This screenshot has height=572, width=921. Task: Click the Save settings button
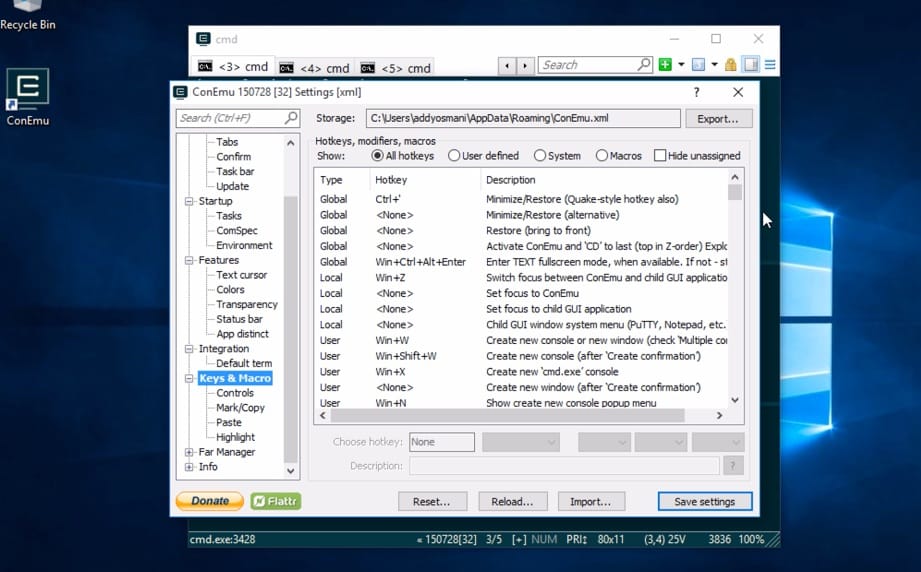tap(705, 502)
